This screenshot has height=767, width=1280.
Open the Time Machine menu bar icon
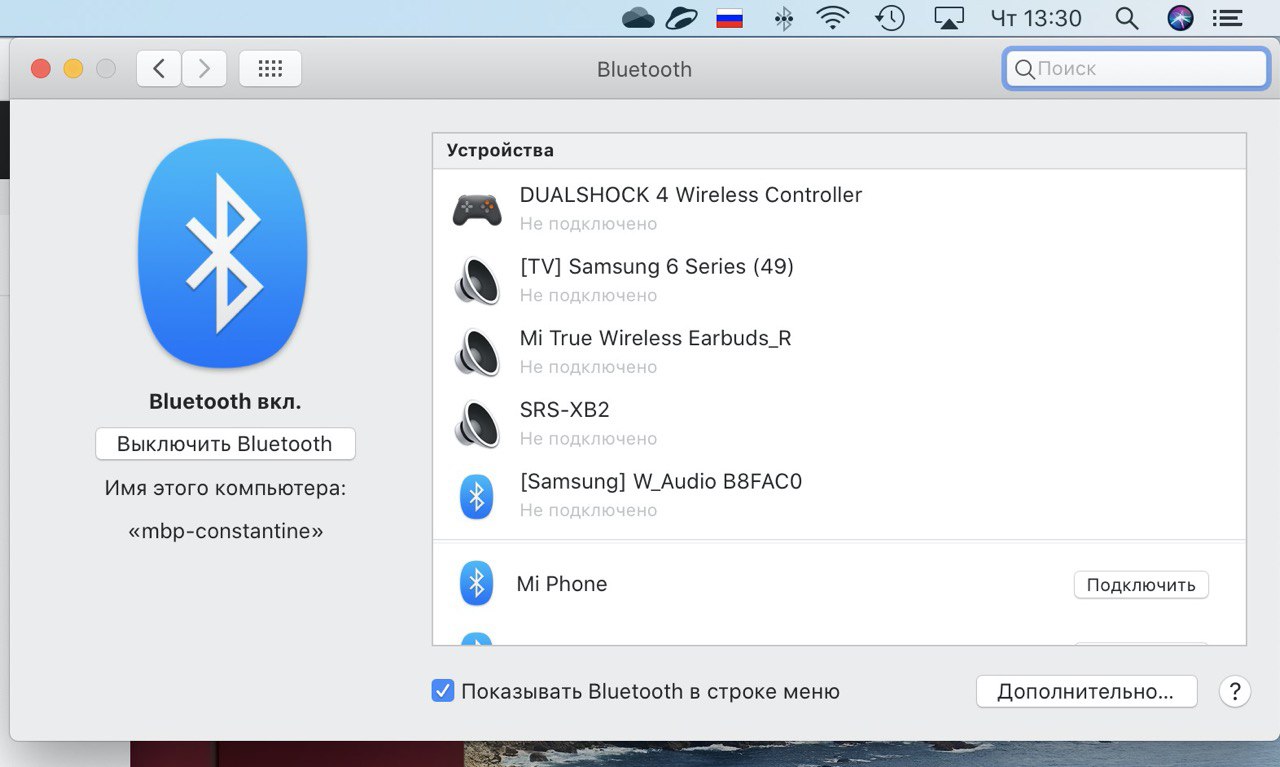coord(889,18)
